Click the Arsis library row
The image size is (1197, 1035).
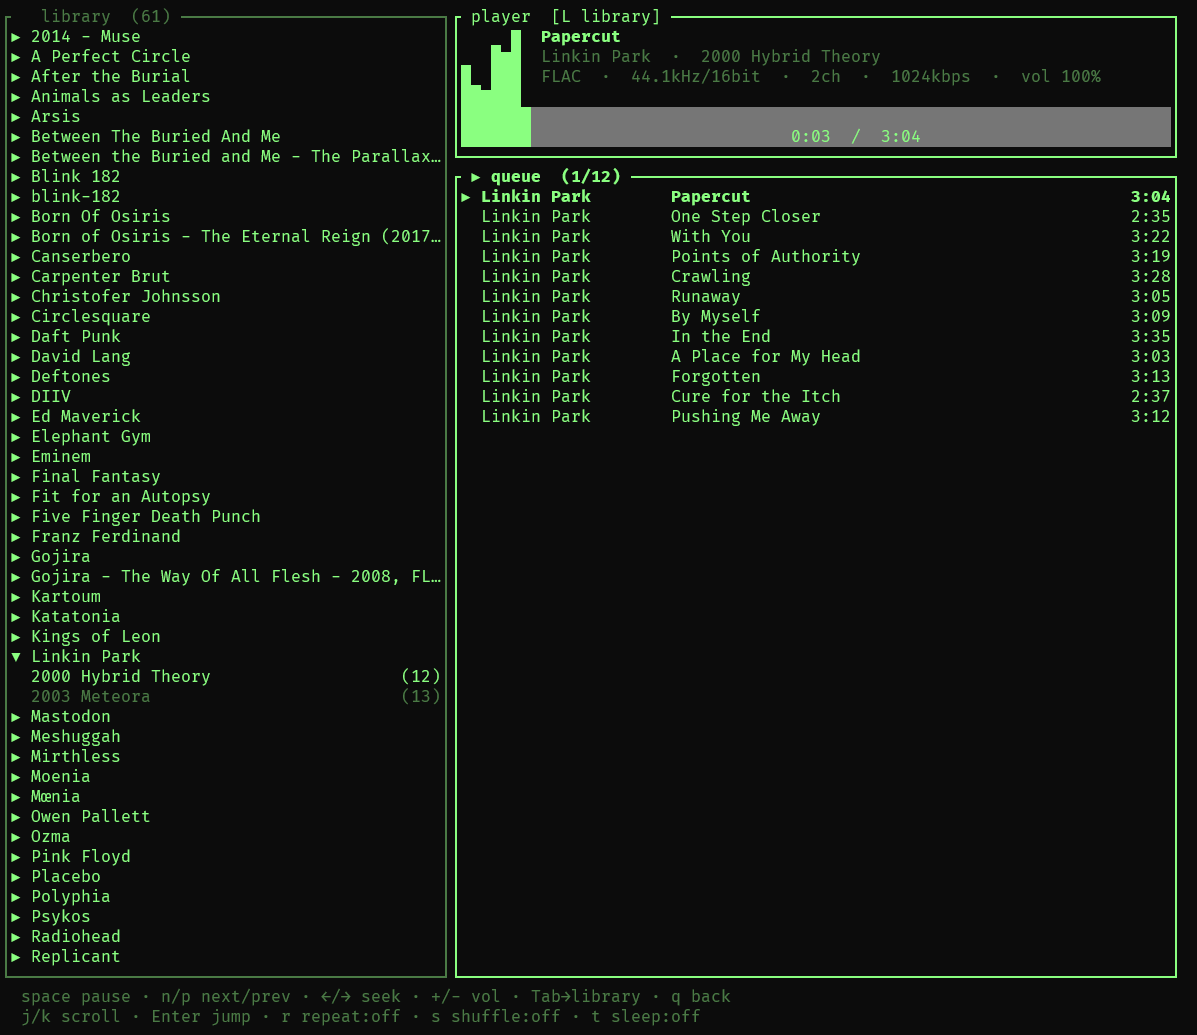pos(226,117)
